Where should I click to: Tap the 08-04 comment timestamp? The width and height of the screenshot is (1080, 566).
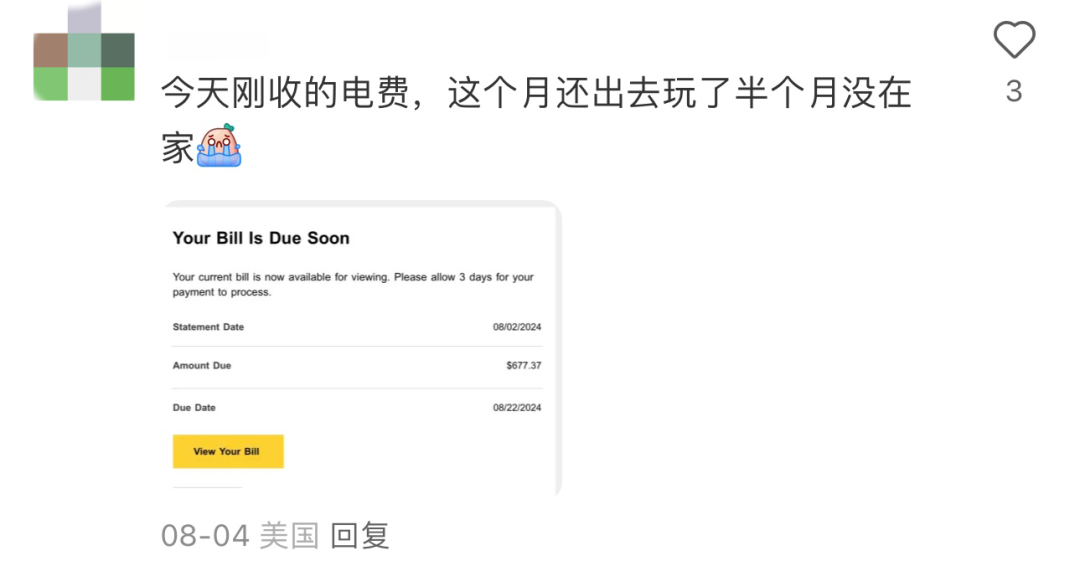tap(205, 536)
